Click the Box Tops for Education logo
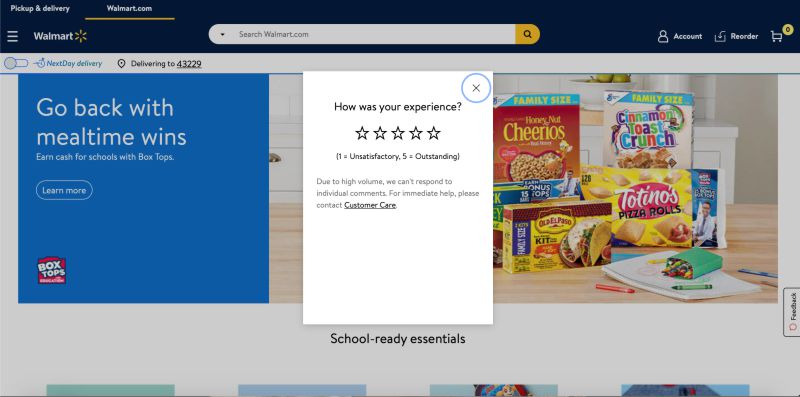The width and height of the screenshot is (800, 397). pos(52,270)
